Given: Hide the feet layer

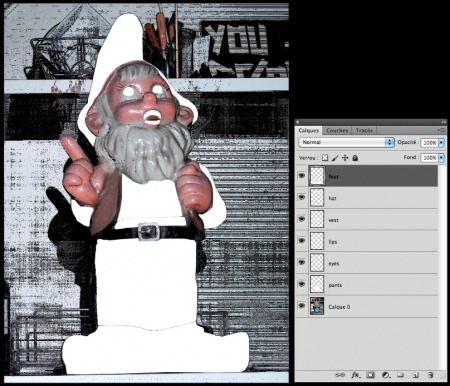Looking at the screenshot, I should point(302,176).
